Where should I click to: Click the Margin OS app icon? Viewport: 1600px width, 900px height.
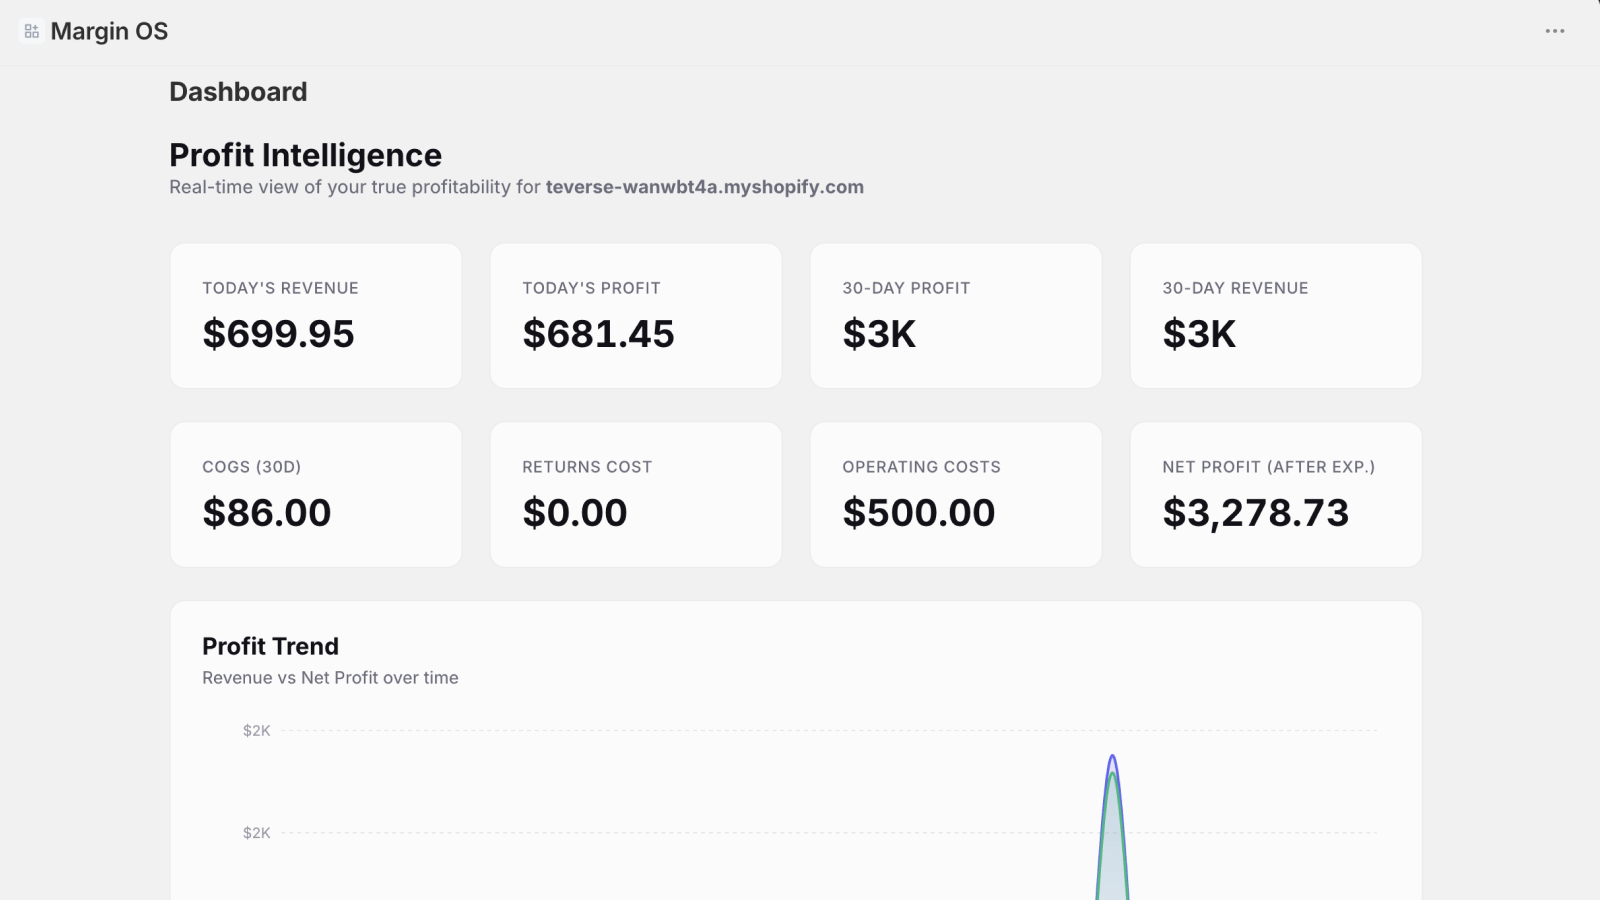[x=32, y=32]
